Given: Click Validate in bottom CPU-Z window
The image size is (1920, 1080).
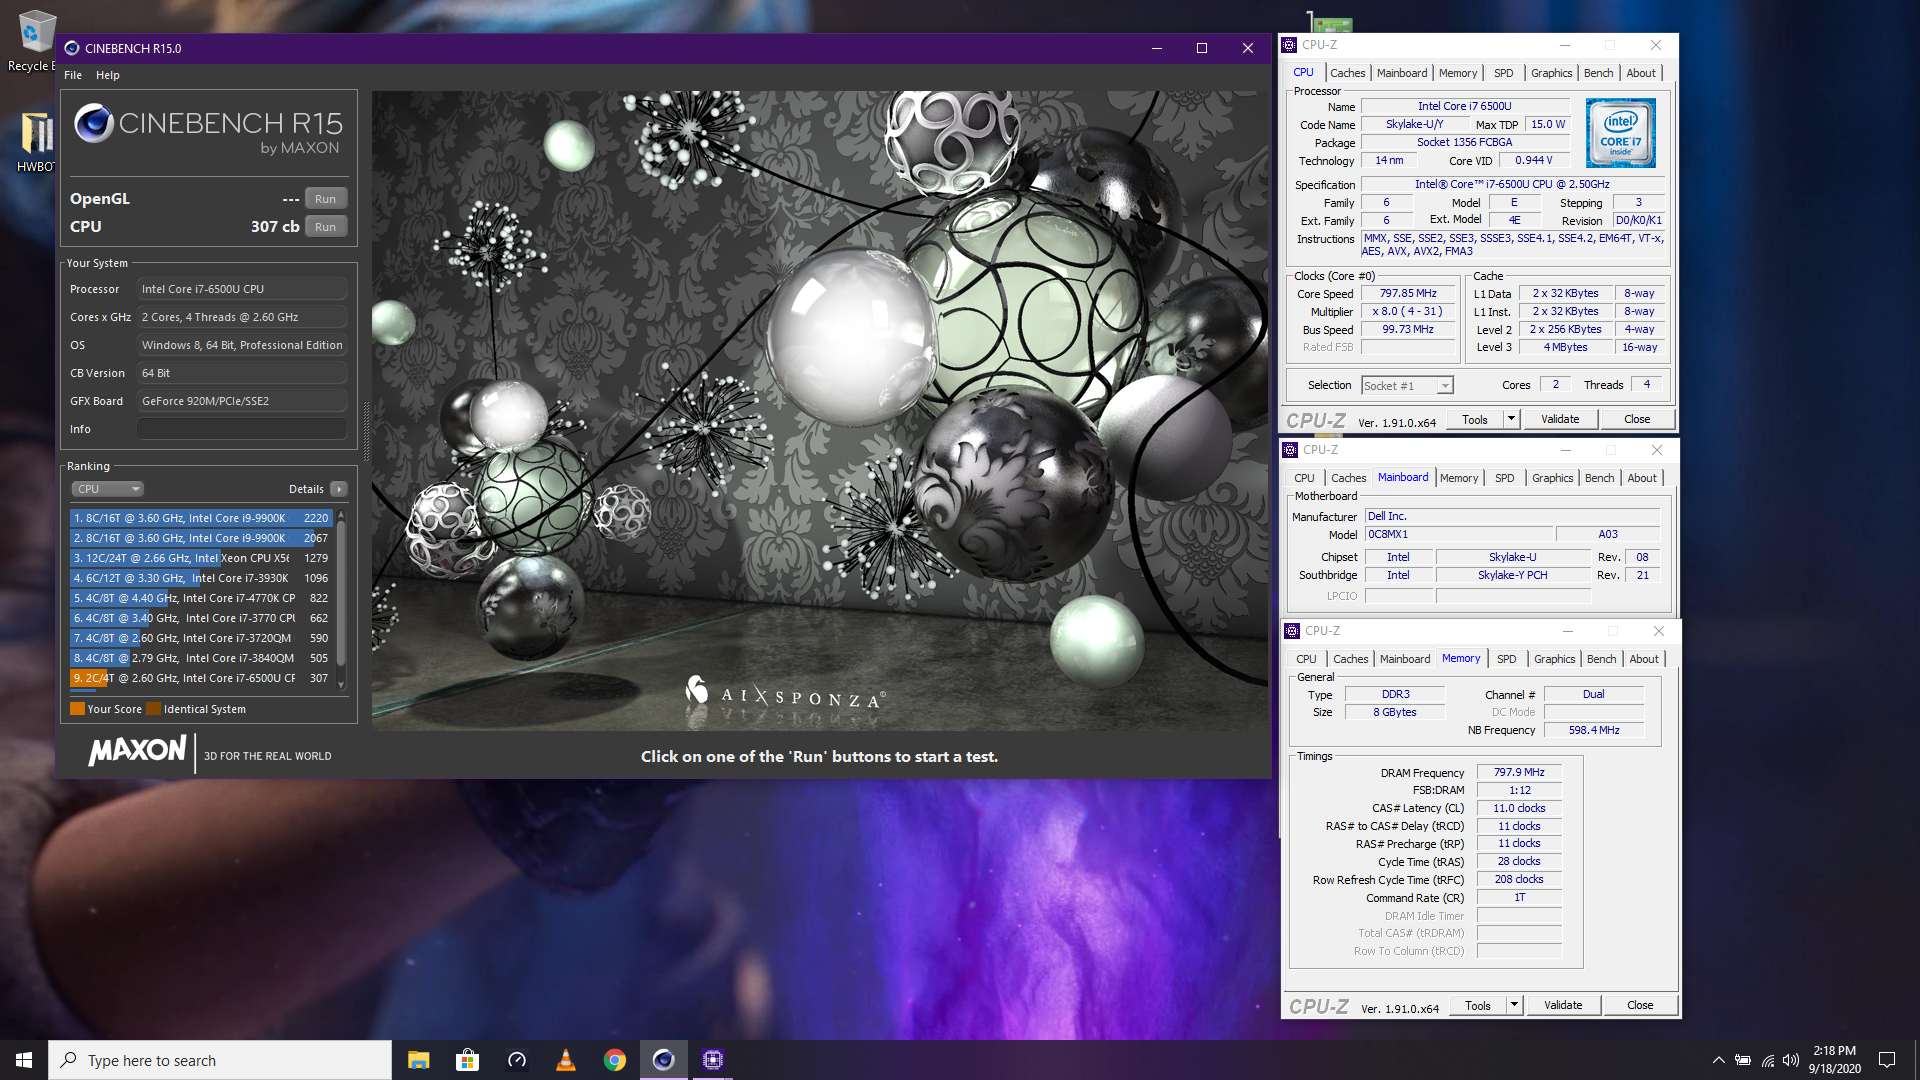Looking at the screenshot, I should (1563, 1006).
